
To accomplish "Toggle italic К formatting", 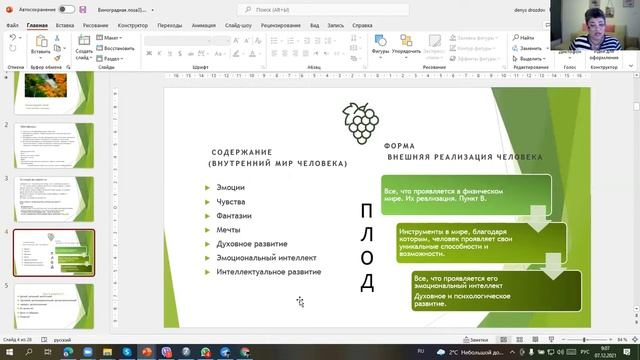I will 159,53.
